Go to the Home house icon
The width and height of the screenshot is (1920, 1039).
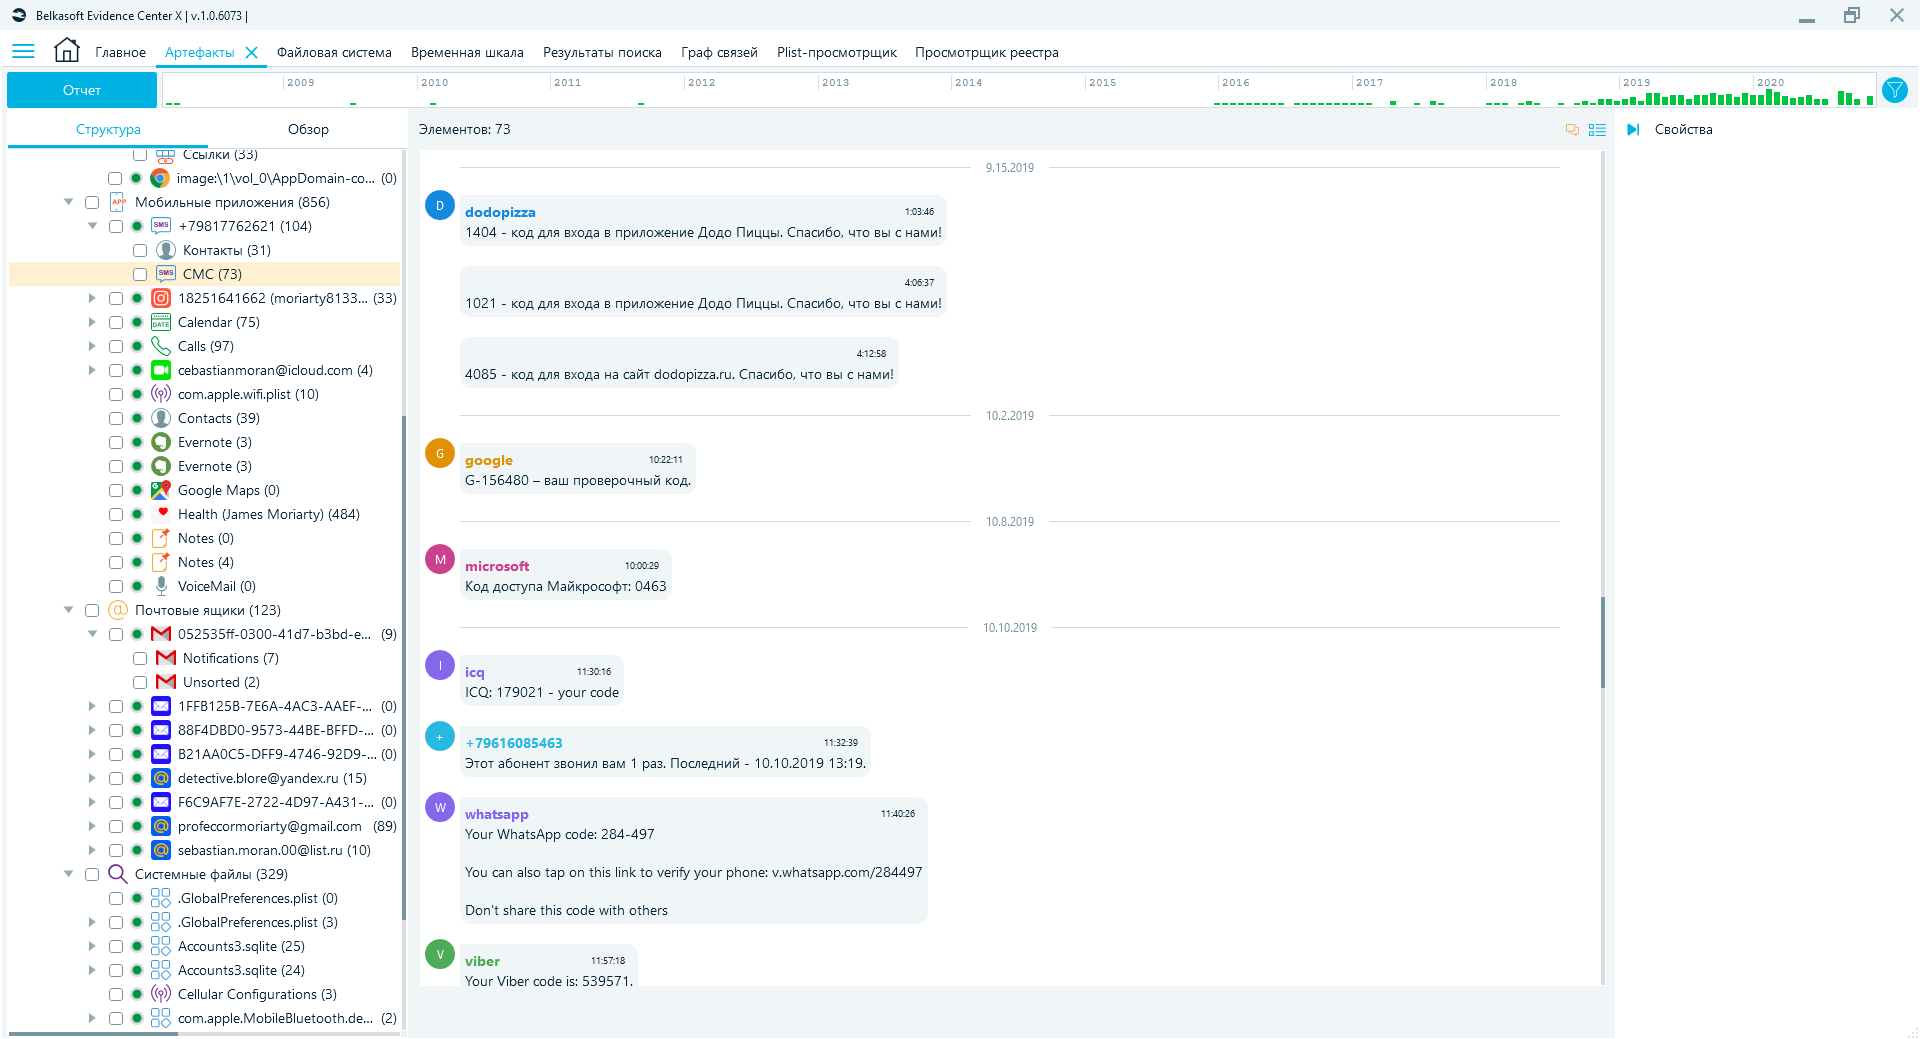(67, 50)
